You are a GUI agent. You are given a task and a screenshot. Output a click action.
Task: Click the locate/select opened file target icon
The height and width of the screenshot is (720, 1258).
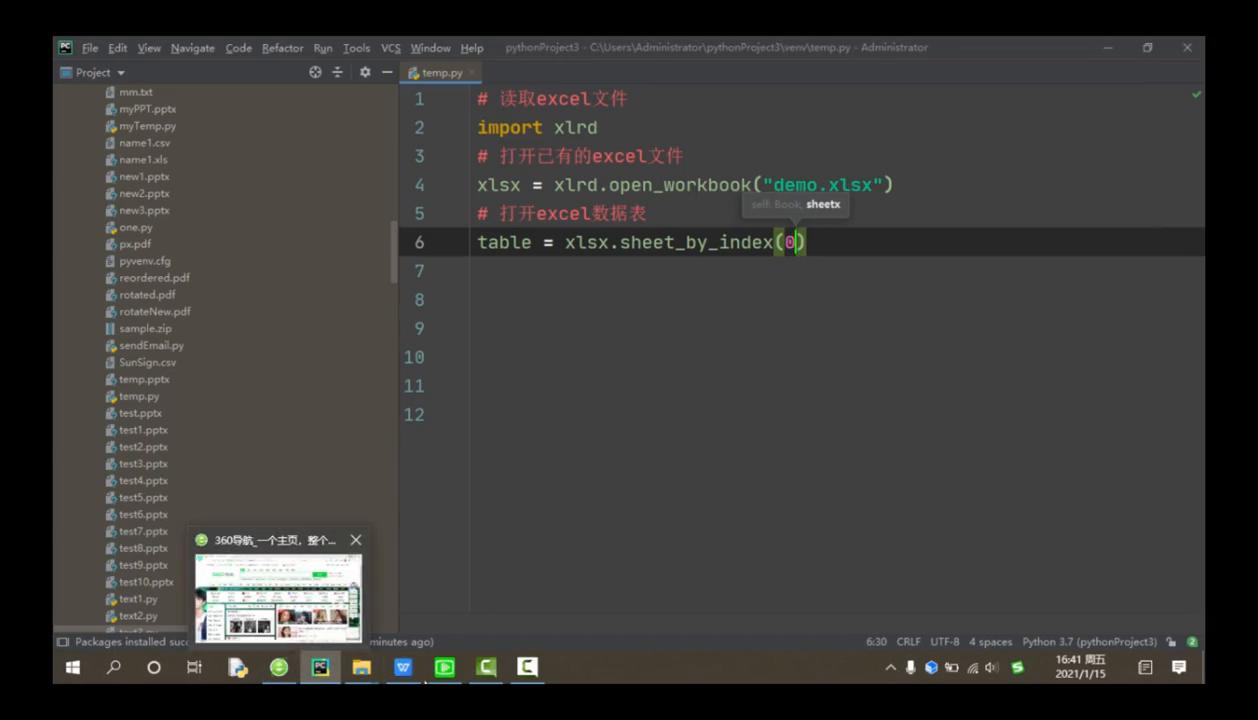[x=315, y=72]
